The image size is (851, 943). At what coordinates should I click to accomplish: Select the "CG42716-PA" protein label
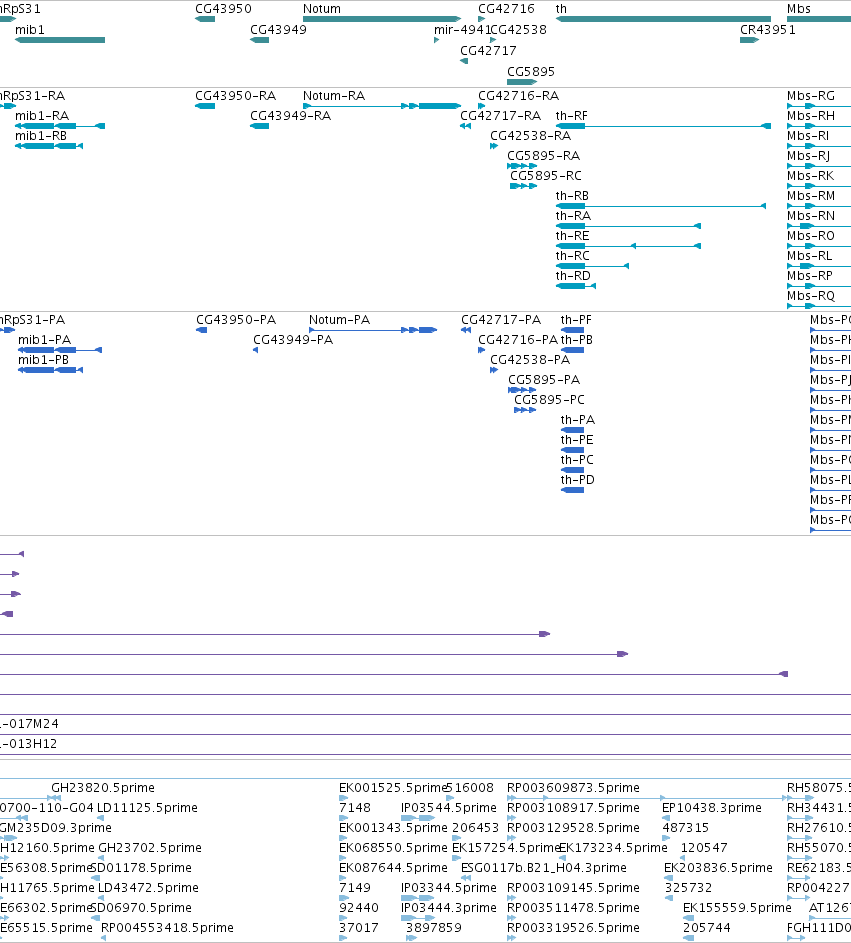(518, 340)
